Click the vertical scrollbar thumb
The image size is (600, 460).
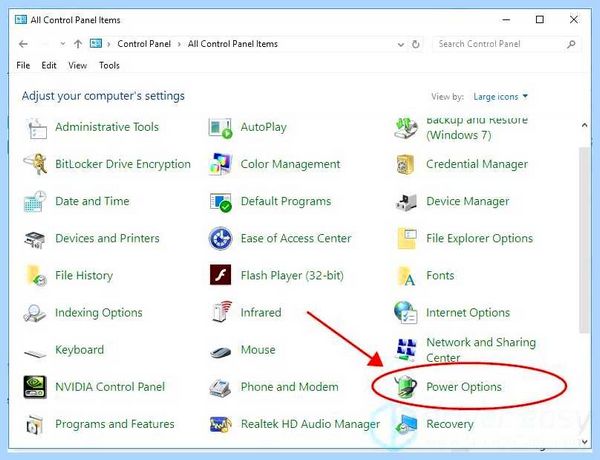click(x=584, y=240)
